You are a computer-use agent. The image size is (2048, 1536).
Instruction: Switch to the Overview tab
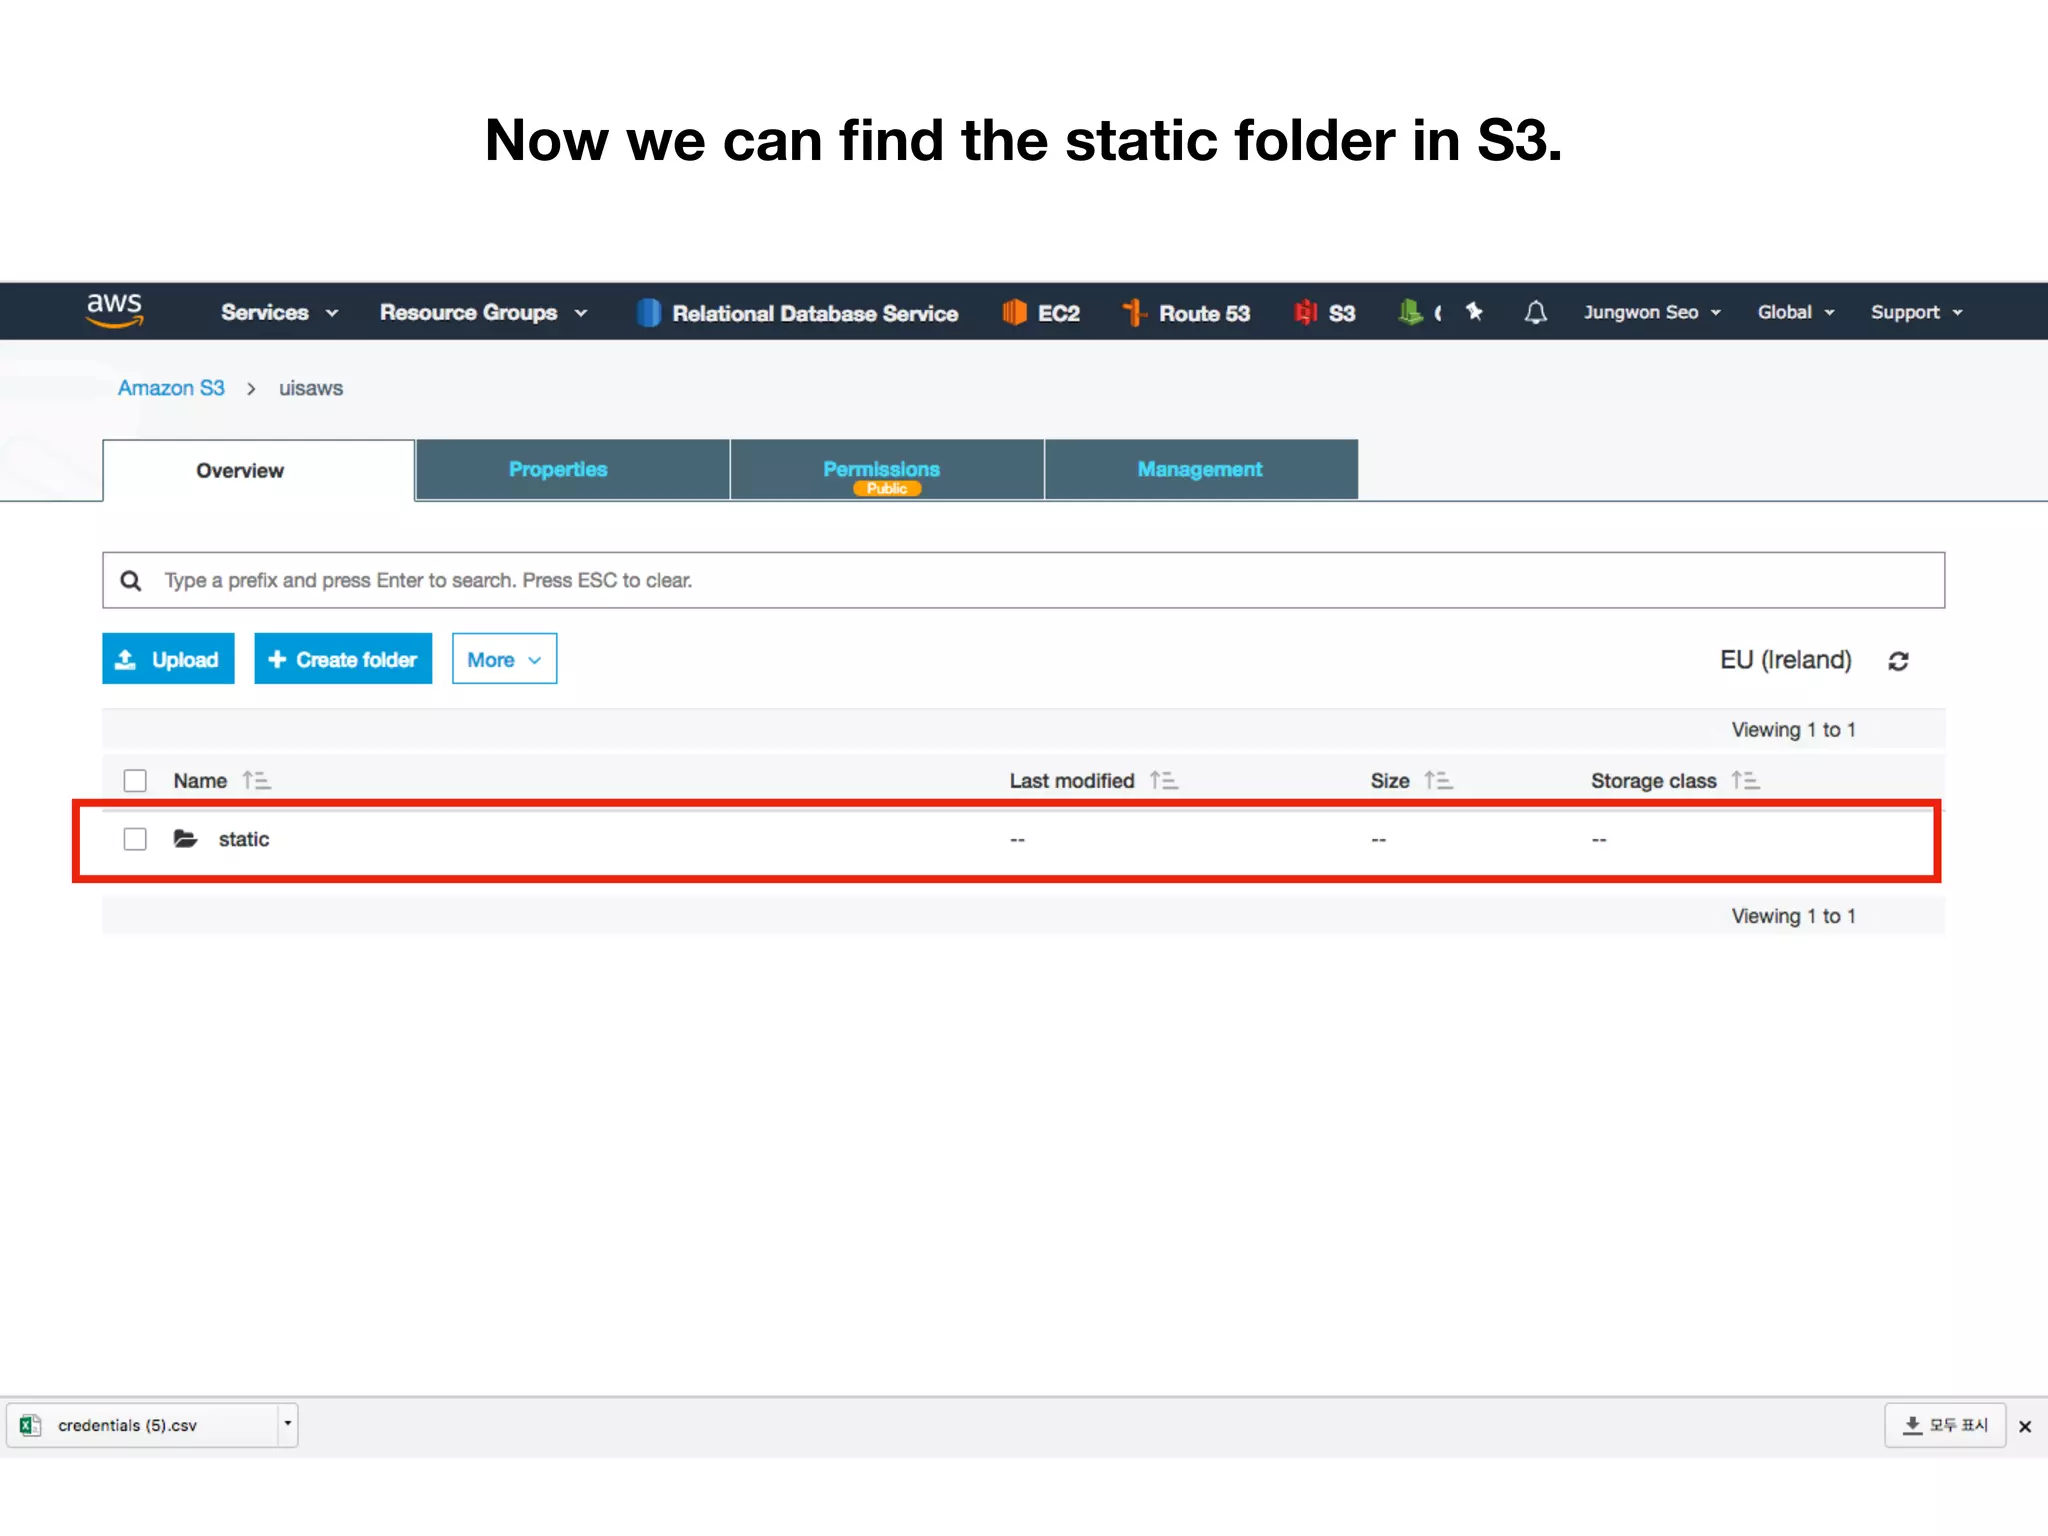(x=259, y=470)
